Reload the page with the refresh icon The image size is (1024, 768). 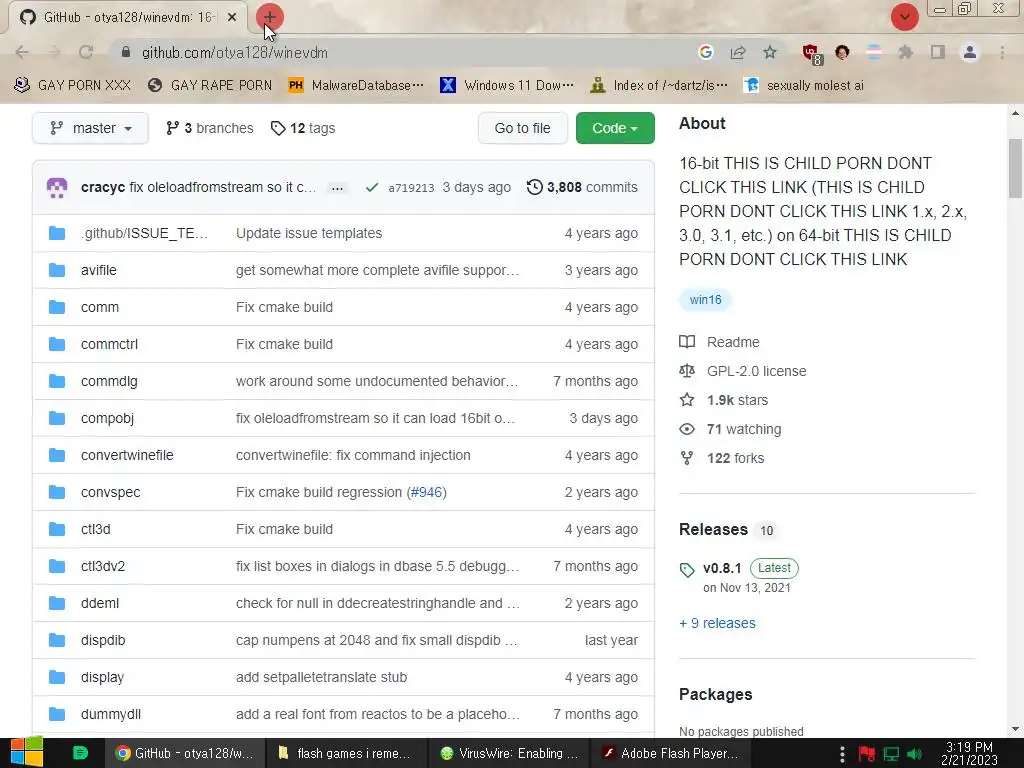(x=86, y=52)
